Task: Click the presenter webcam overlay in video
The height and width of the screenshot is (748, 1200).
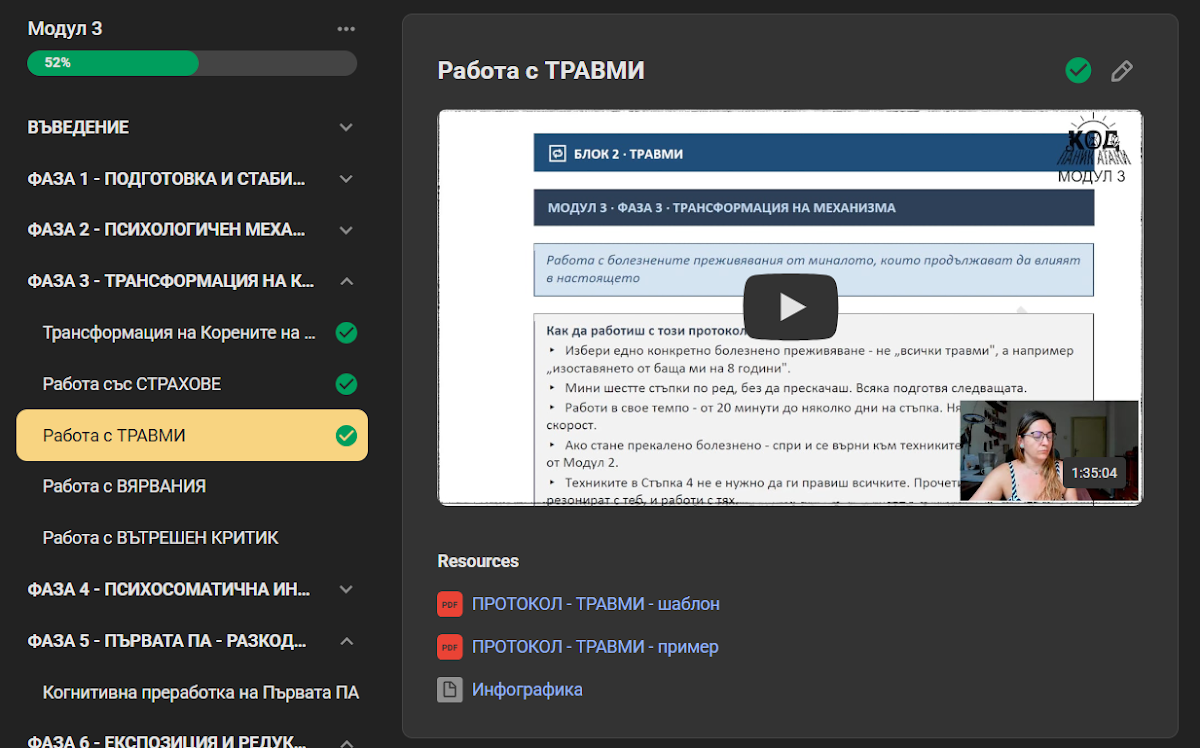Action: click(1049, 451)
